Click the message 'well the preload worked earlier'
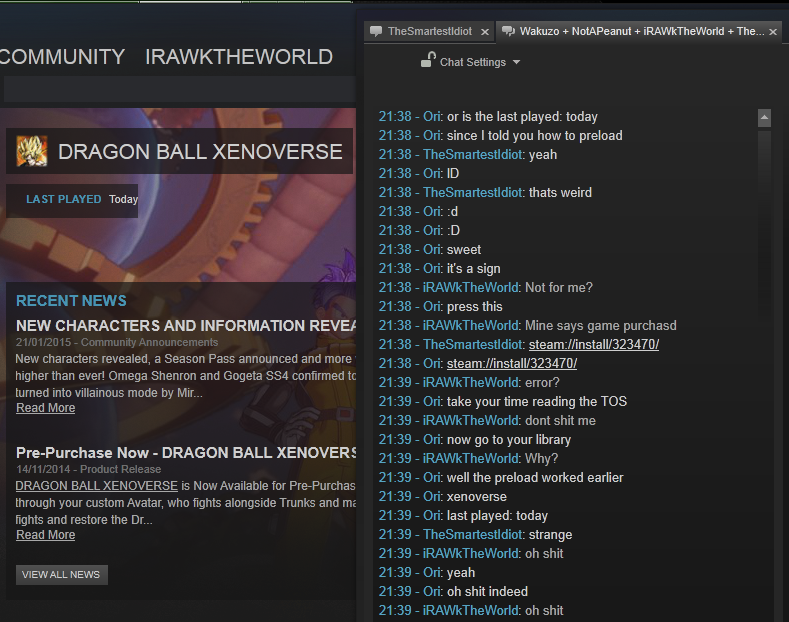This screenshot has height=622, width=789. click(x=535, y=477)
